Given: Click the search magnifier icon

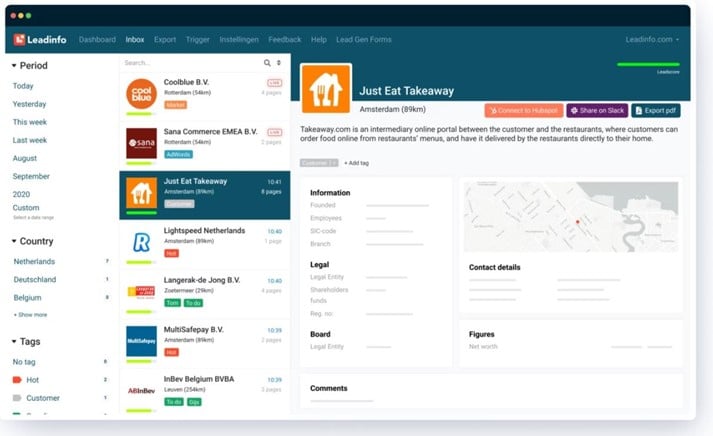Looking at the screenshot, I should click(267, 63).
